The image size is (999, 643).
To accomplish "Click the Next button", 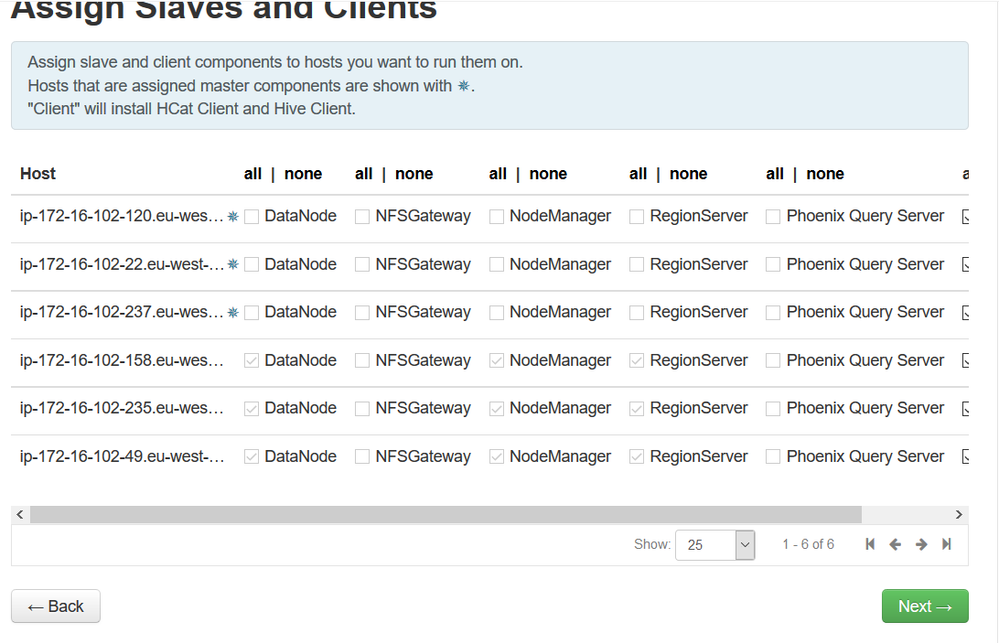I will 924,606.
